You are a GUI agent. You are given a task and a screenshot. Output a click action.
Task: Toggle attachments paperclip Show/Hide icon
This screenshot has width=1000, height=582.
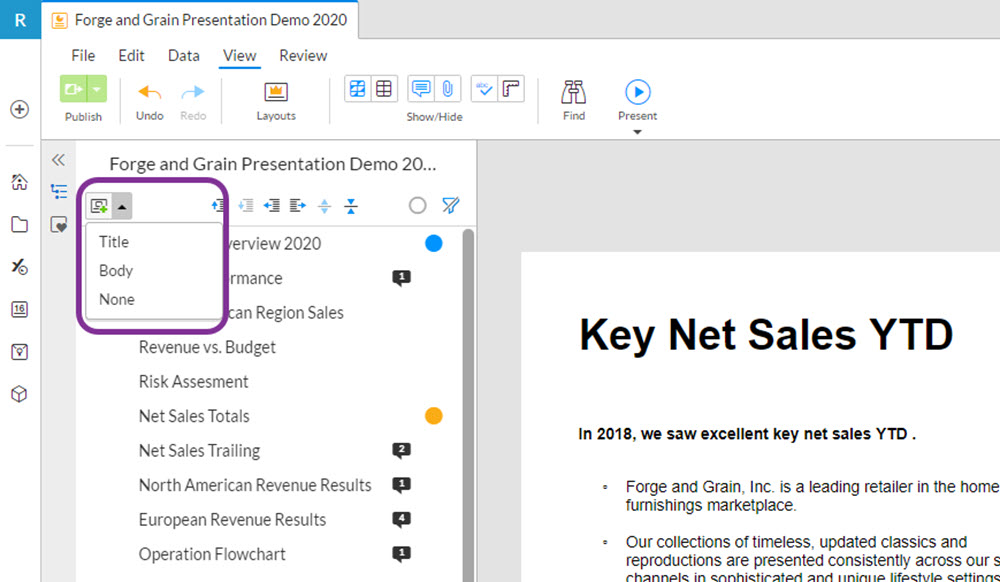(447, 89)
